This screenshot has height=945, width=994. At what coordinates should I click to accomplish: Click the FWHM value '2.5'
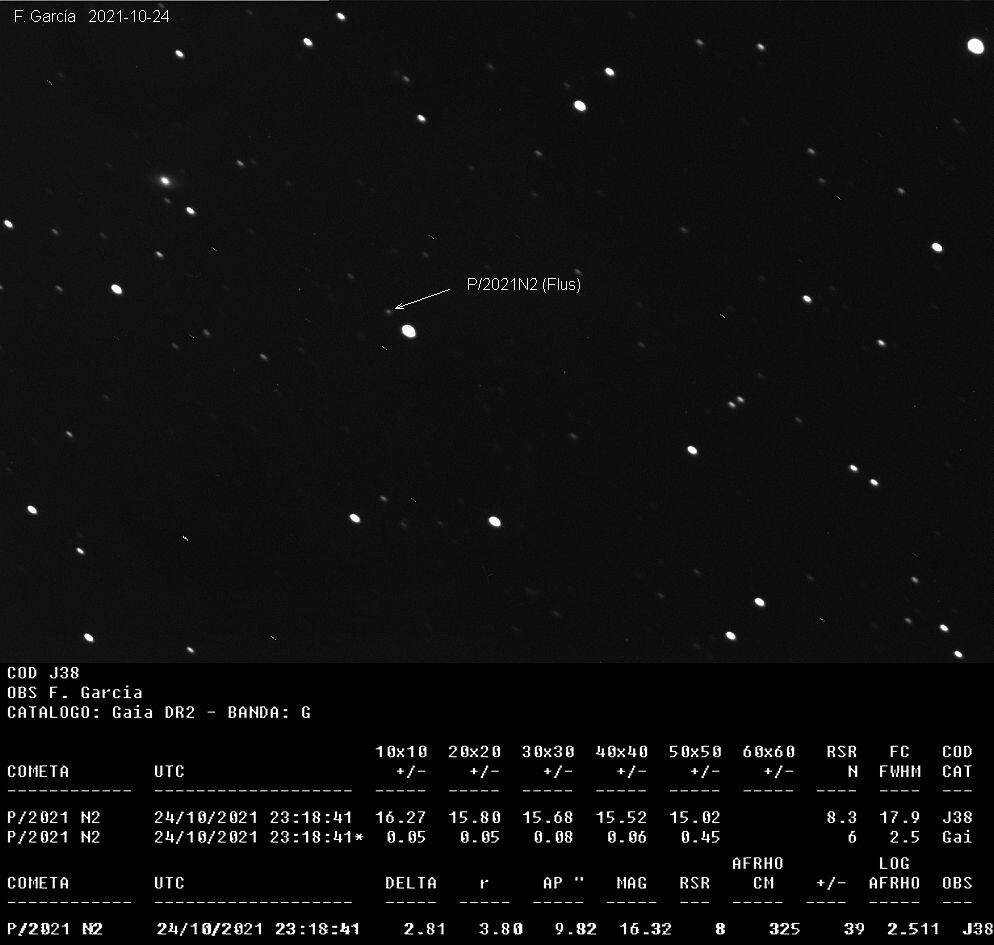pos(905,837)
